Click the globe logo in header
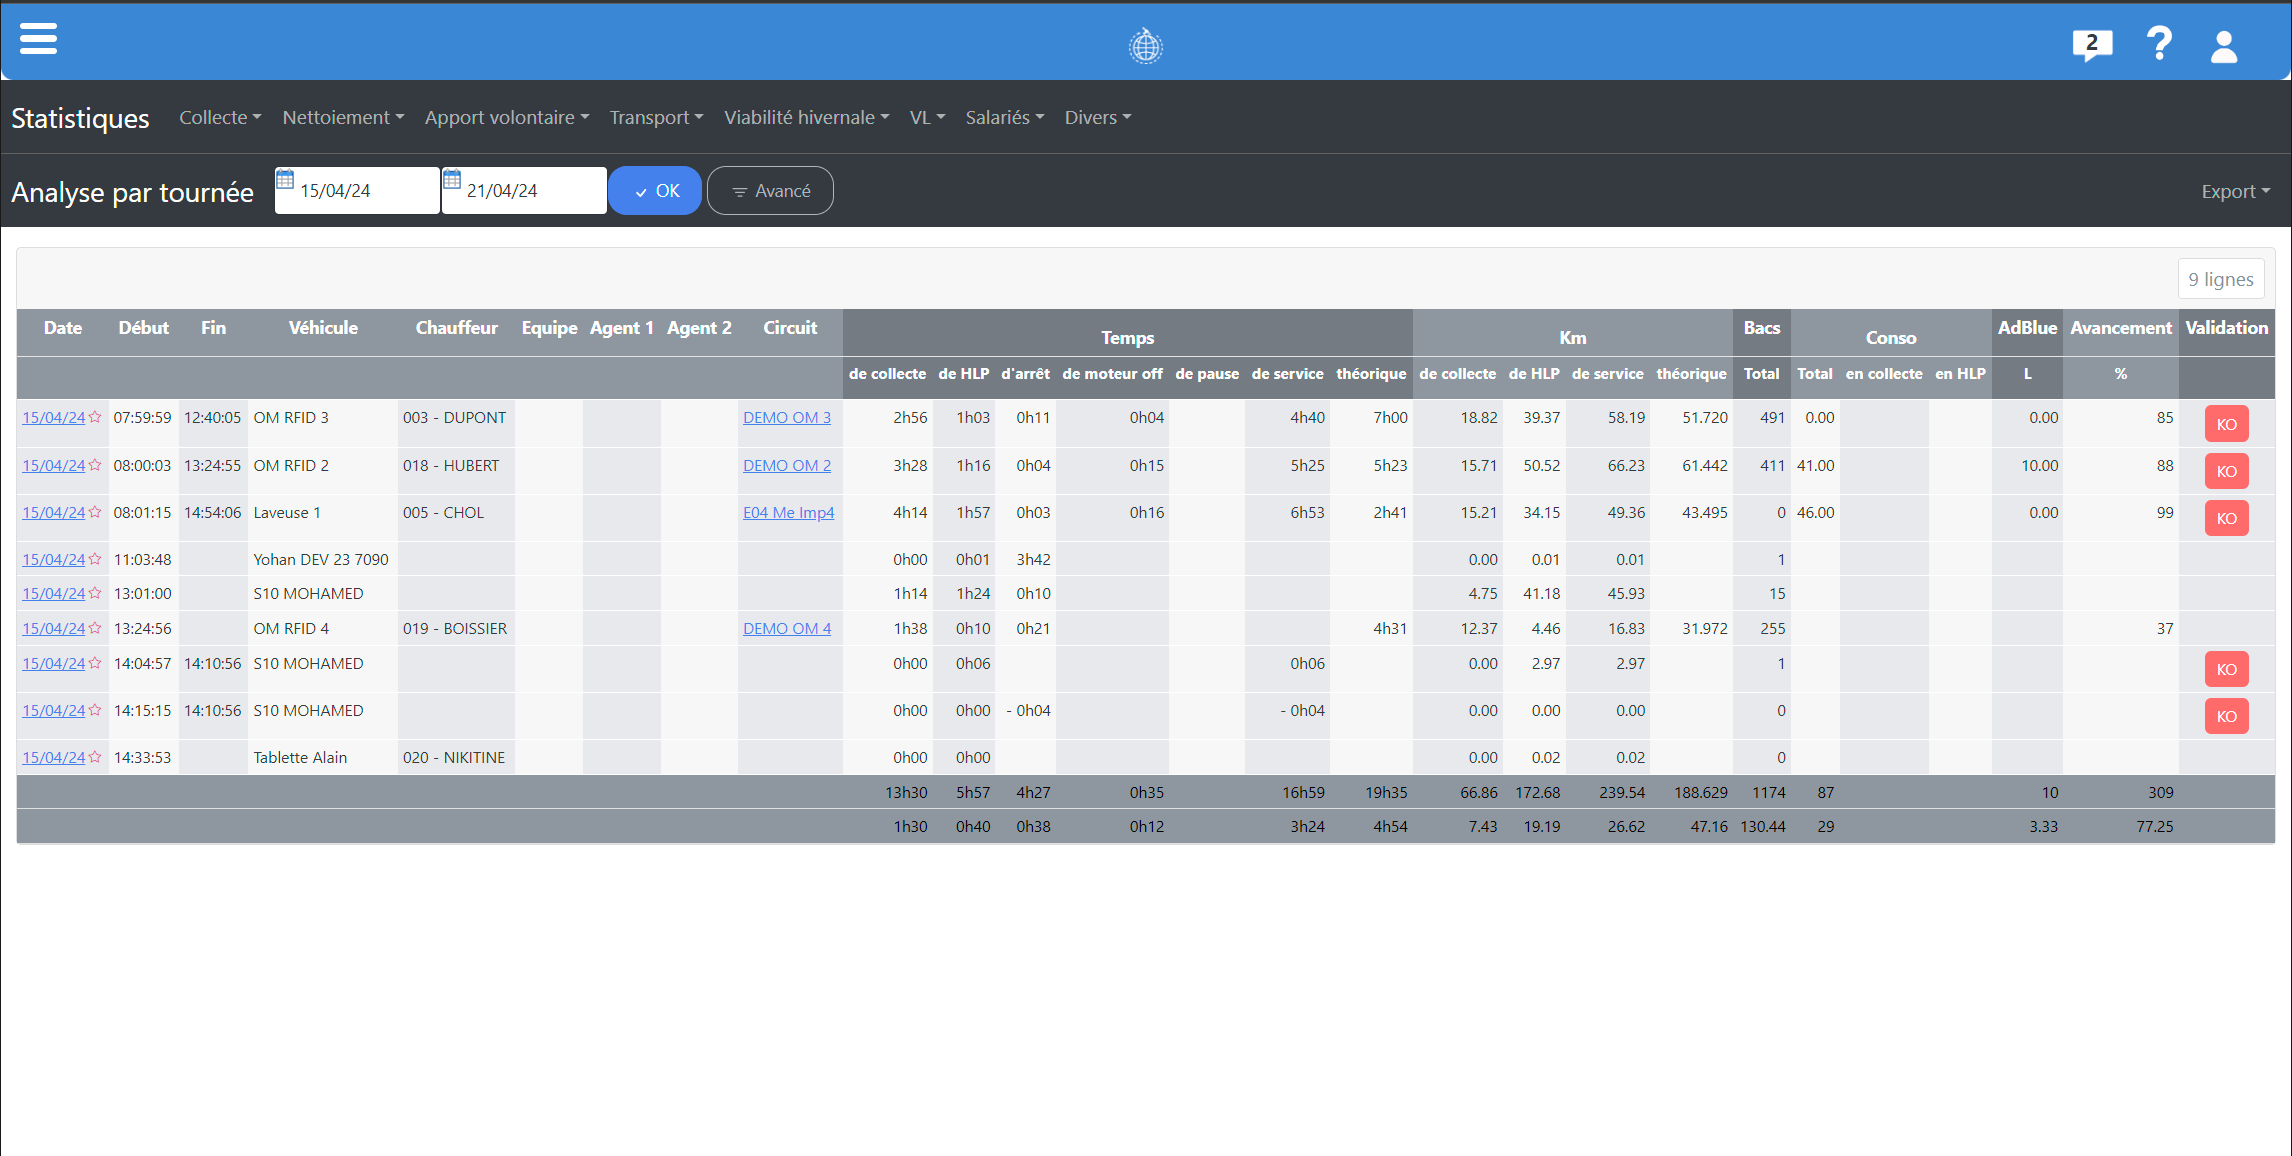 click(x=1145, y=46)
